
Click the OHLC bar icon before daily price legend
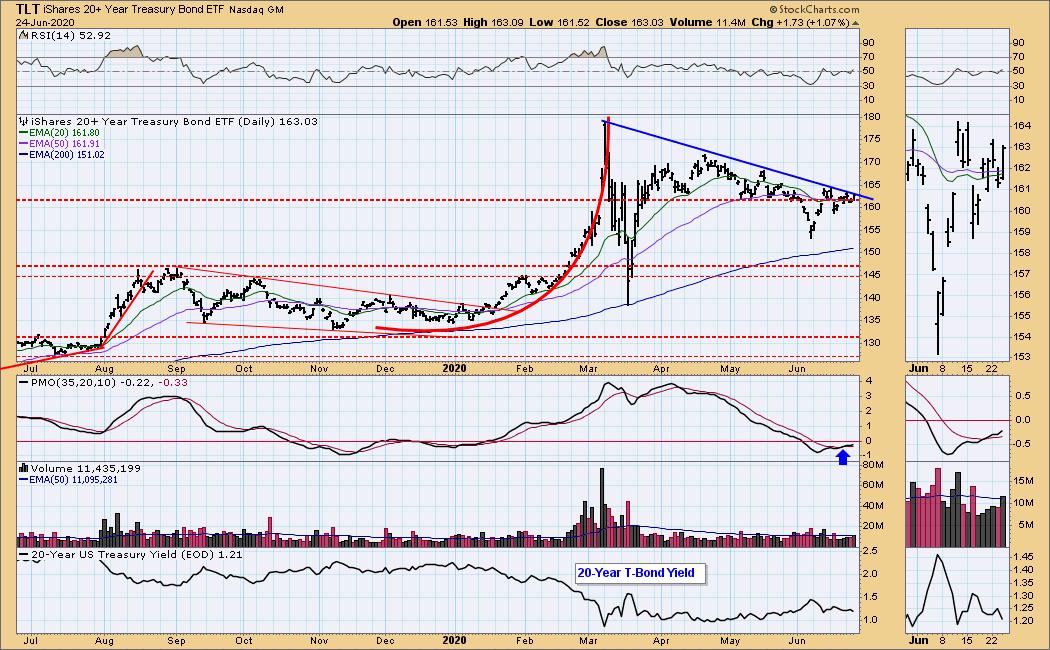[x=23, y=122]
